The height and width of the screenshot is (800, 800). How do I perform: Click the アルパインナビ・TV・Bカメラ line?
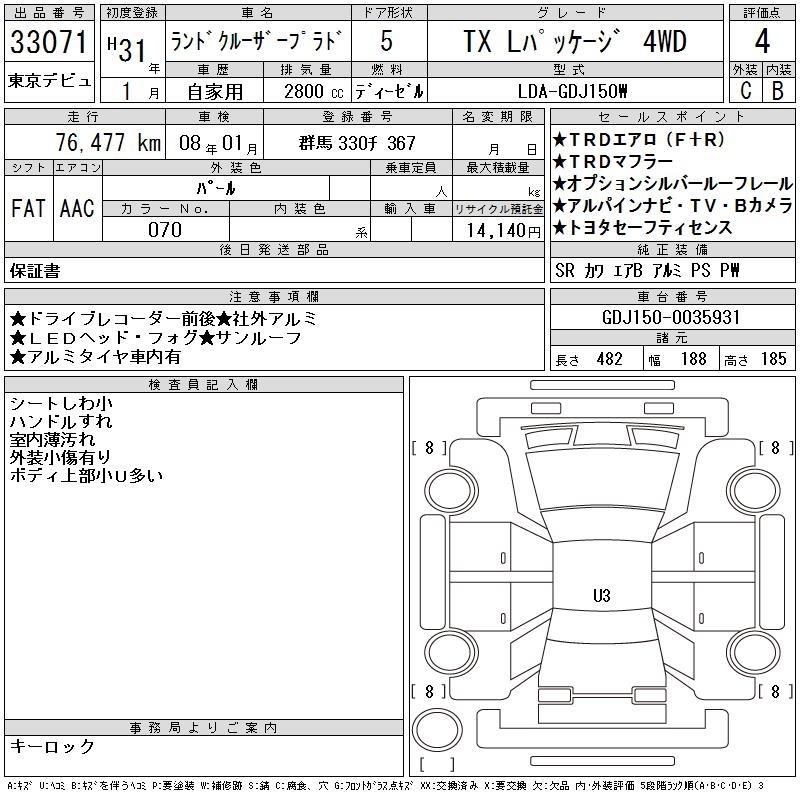[x=672, y=206]
